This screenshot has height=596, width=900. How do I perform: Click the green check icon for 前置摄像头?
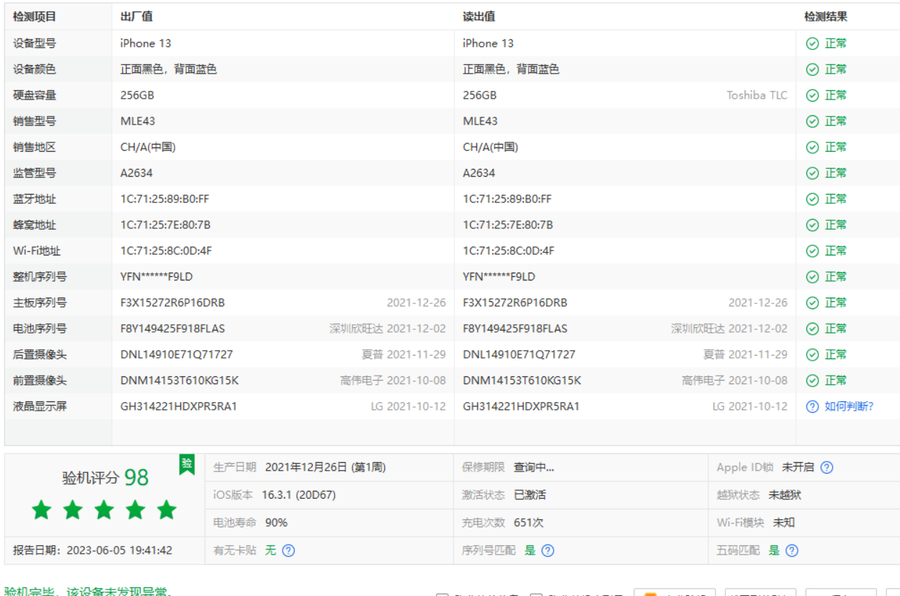[812, 381]
